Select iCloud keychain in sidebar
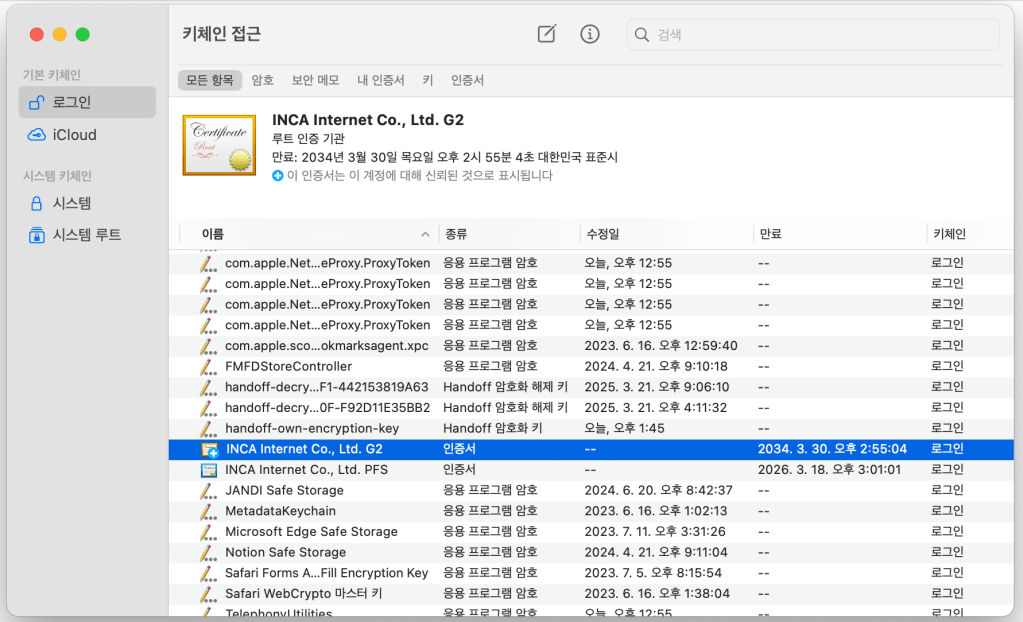Image resolution: width=1023 pixels, height=622 pixels. (74, 135)
